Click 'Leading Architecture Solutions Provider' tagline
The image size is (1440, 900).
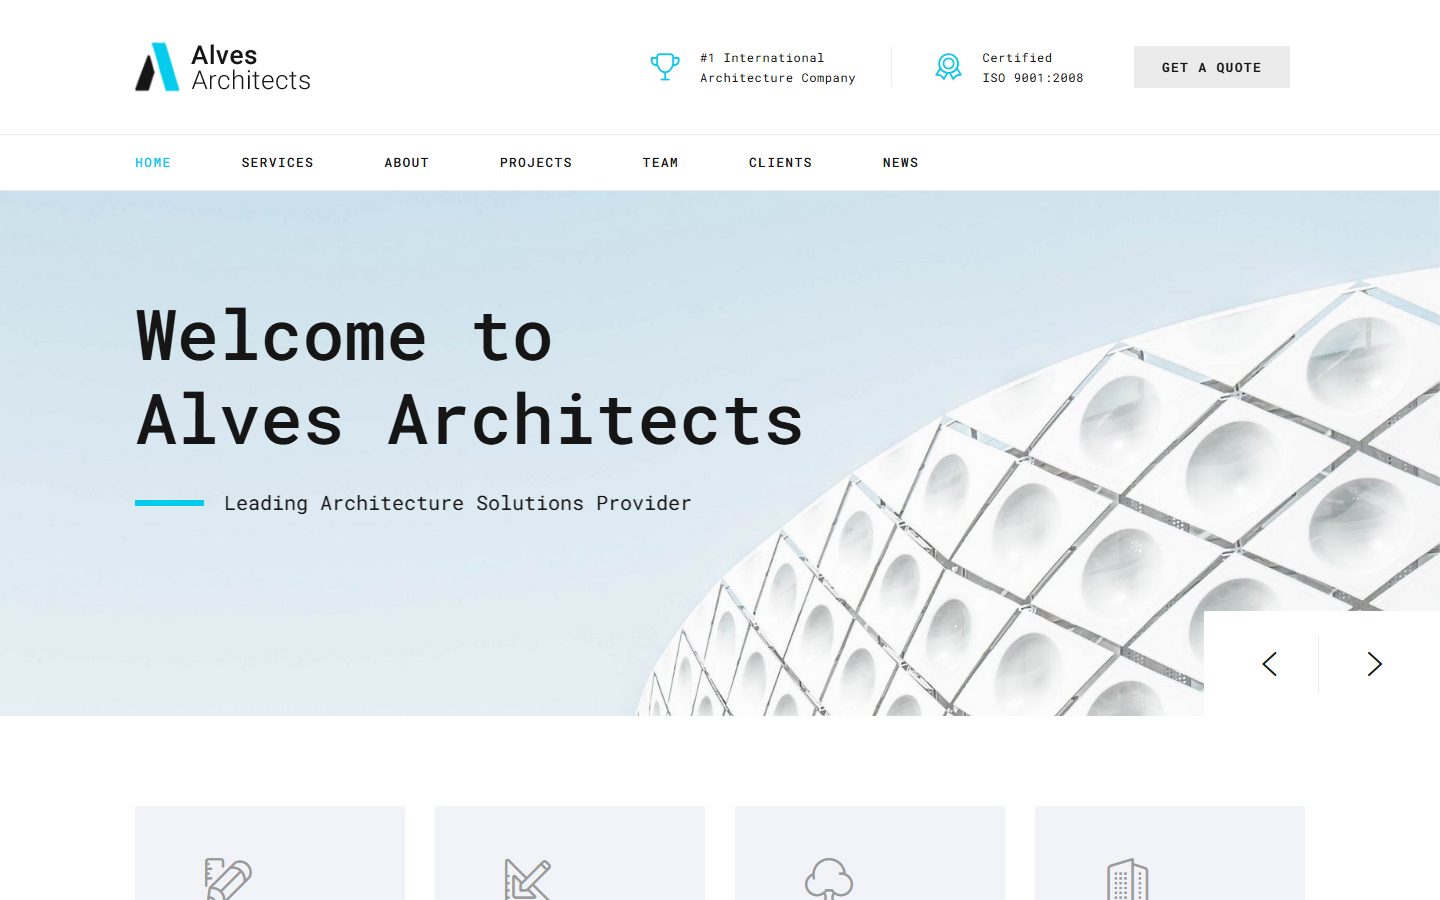click(x=458, y=503)
